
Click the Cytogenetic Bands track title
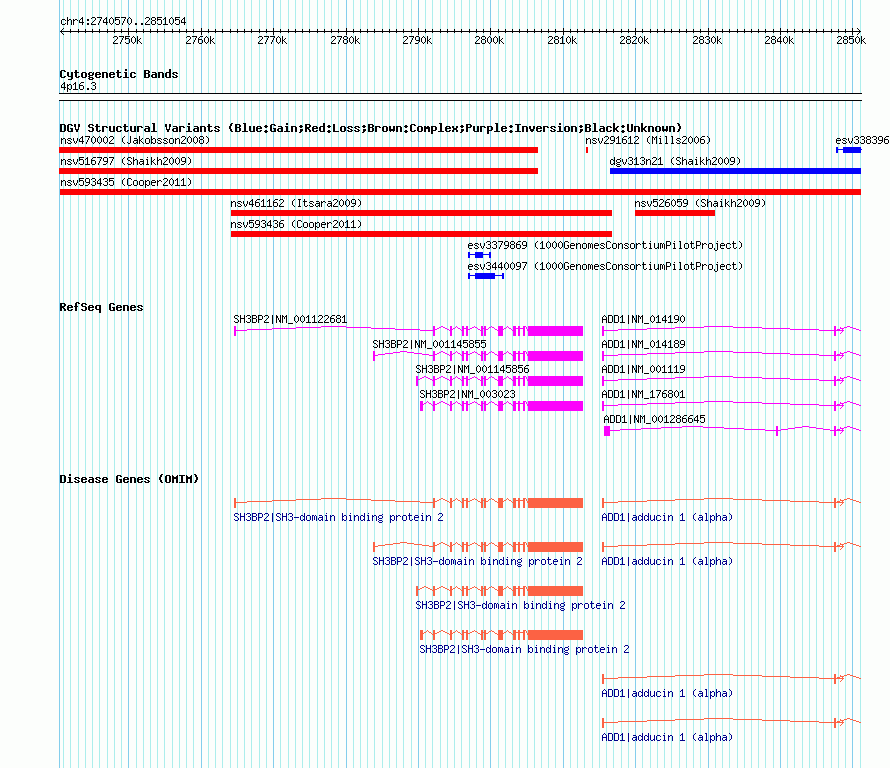point(119,74)
